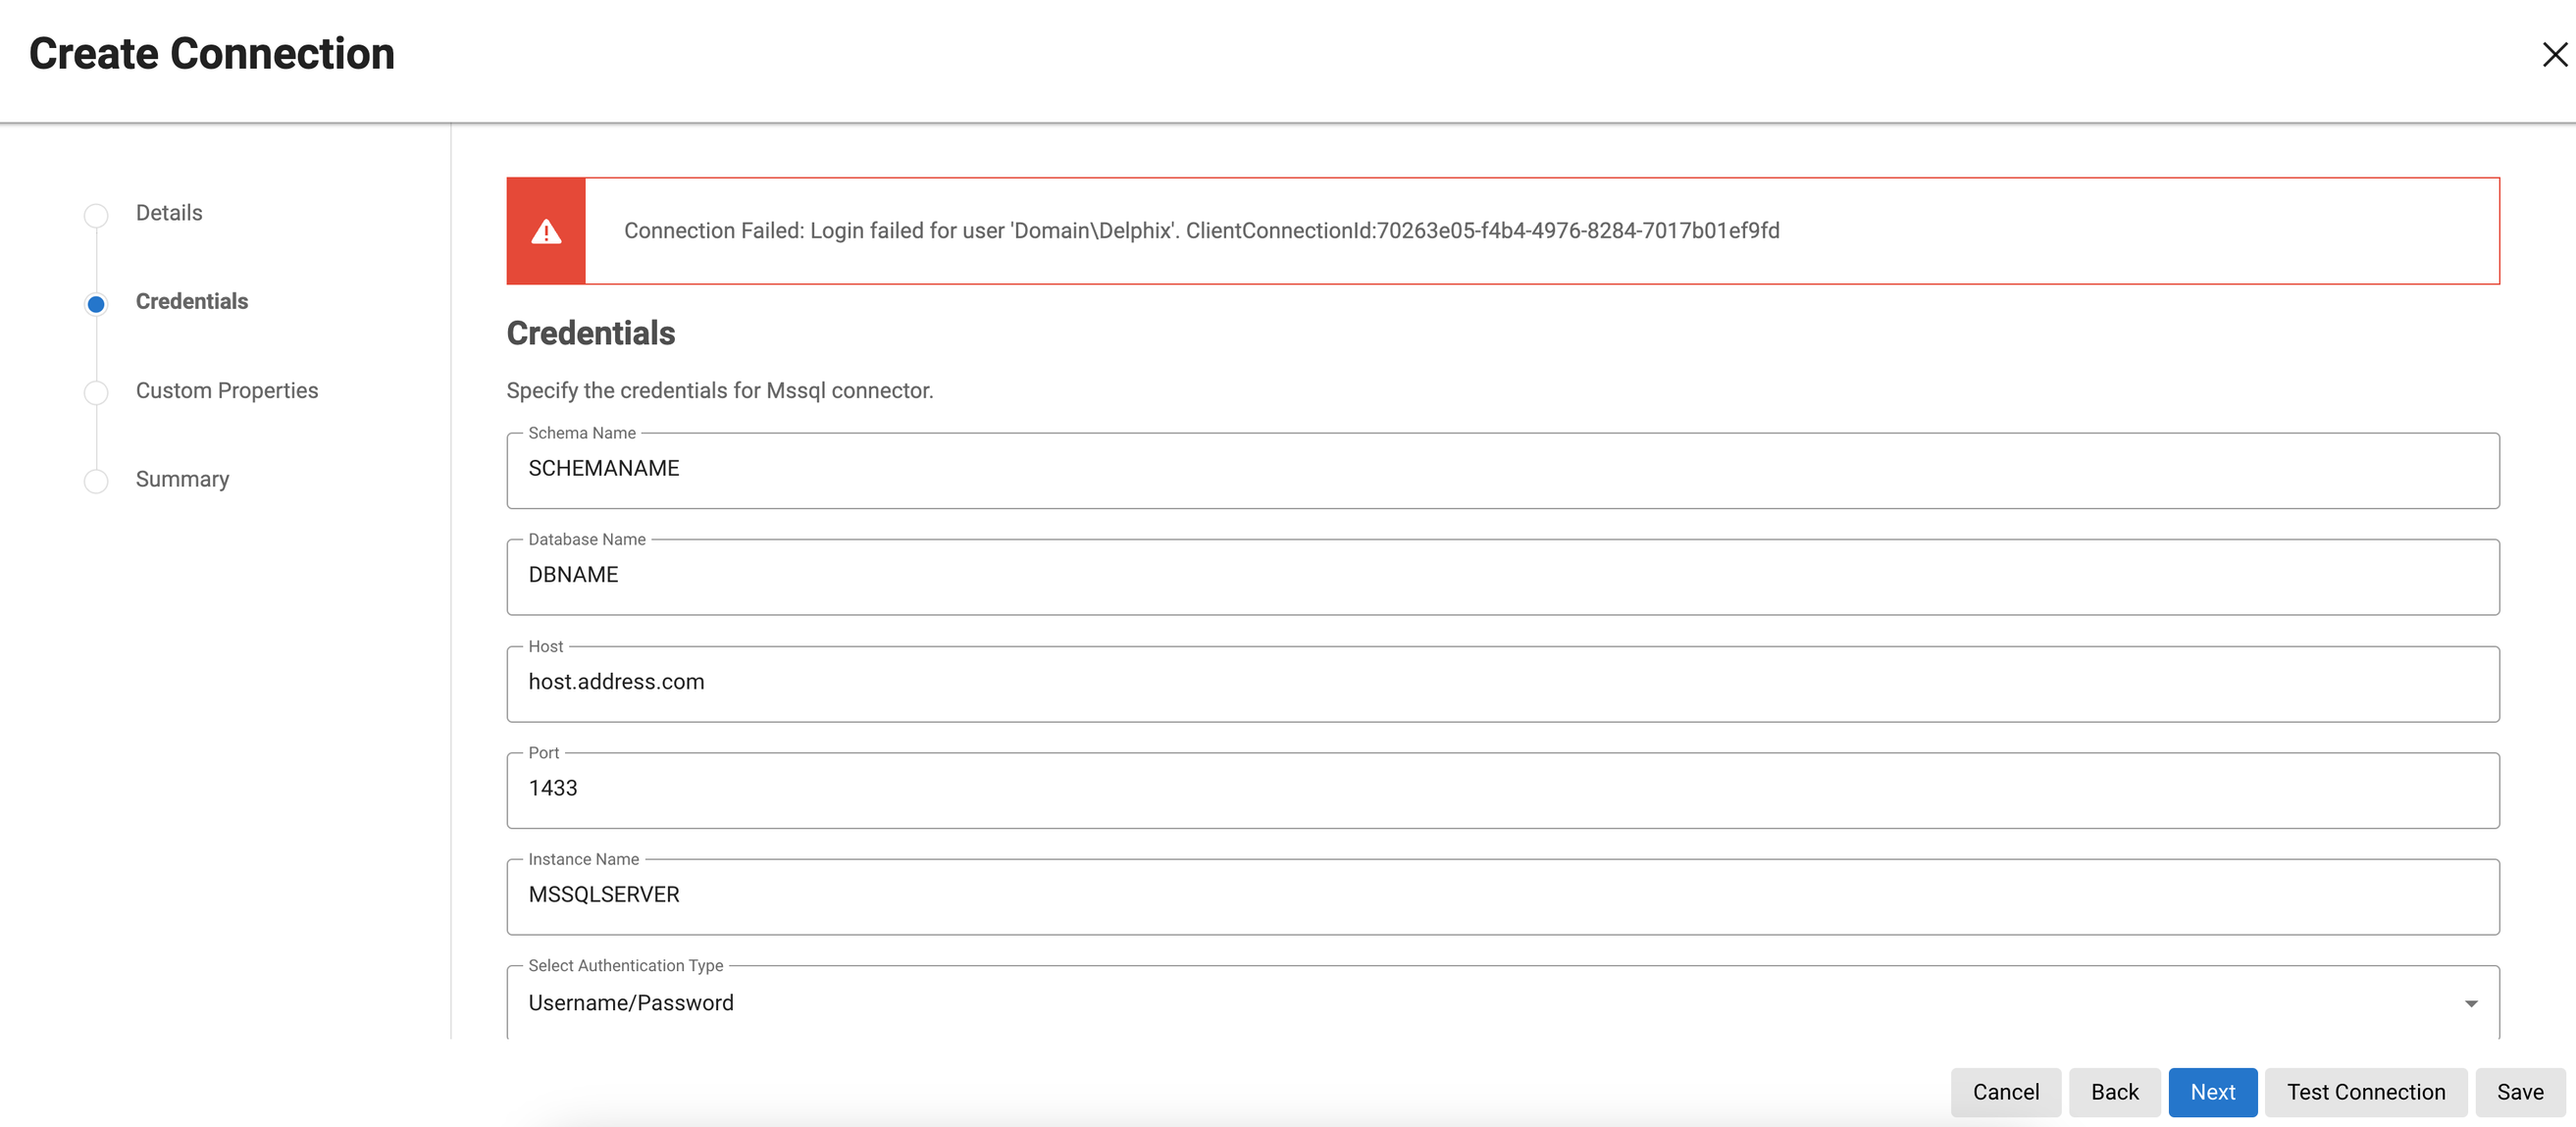Open the Custom Properties step label

[227, 390]
